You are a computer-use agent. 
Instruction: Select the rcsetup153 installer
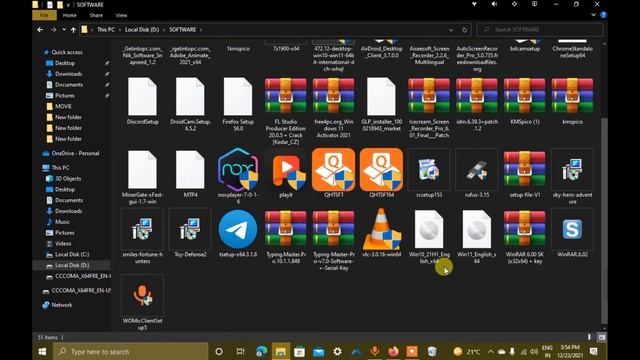coord(429,169)
